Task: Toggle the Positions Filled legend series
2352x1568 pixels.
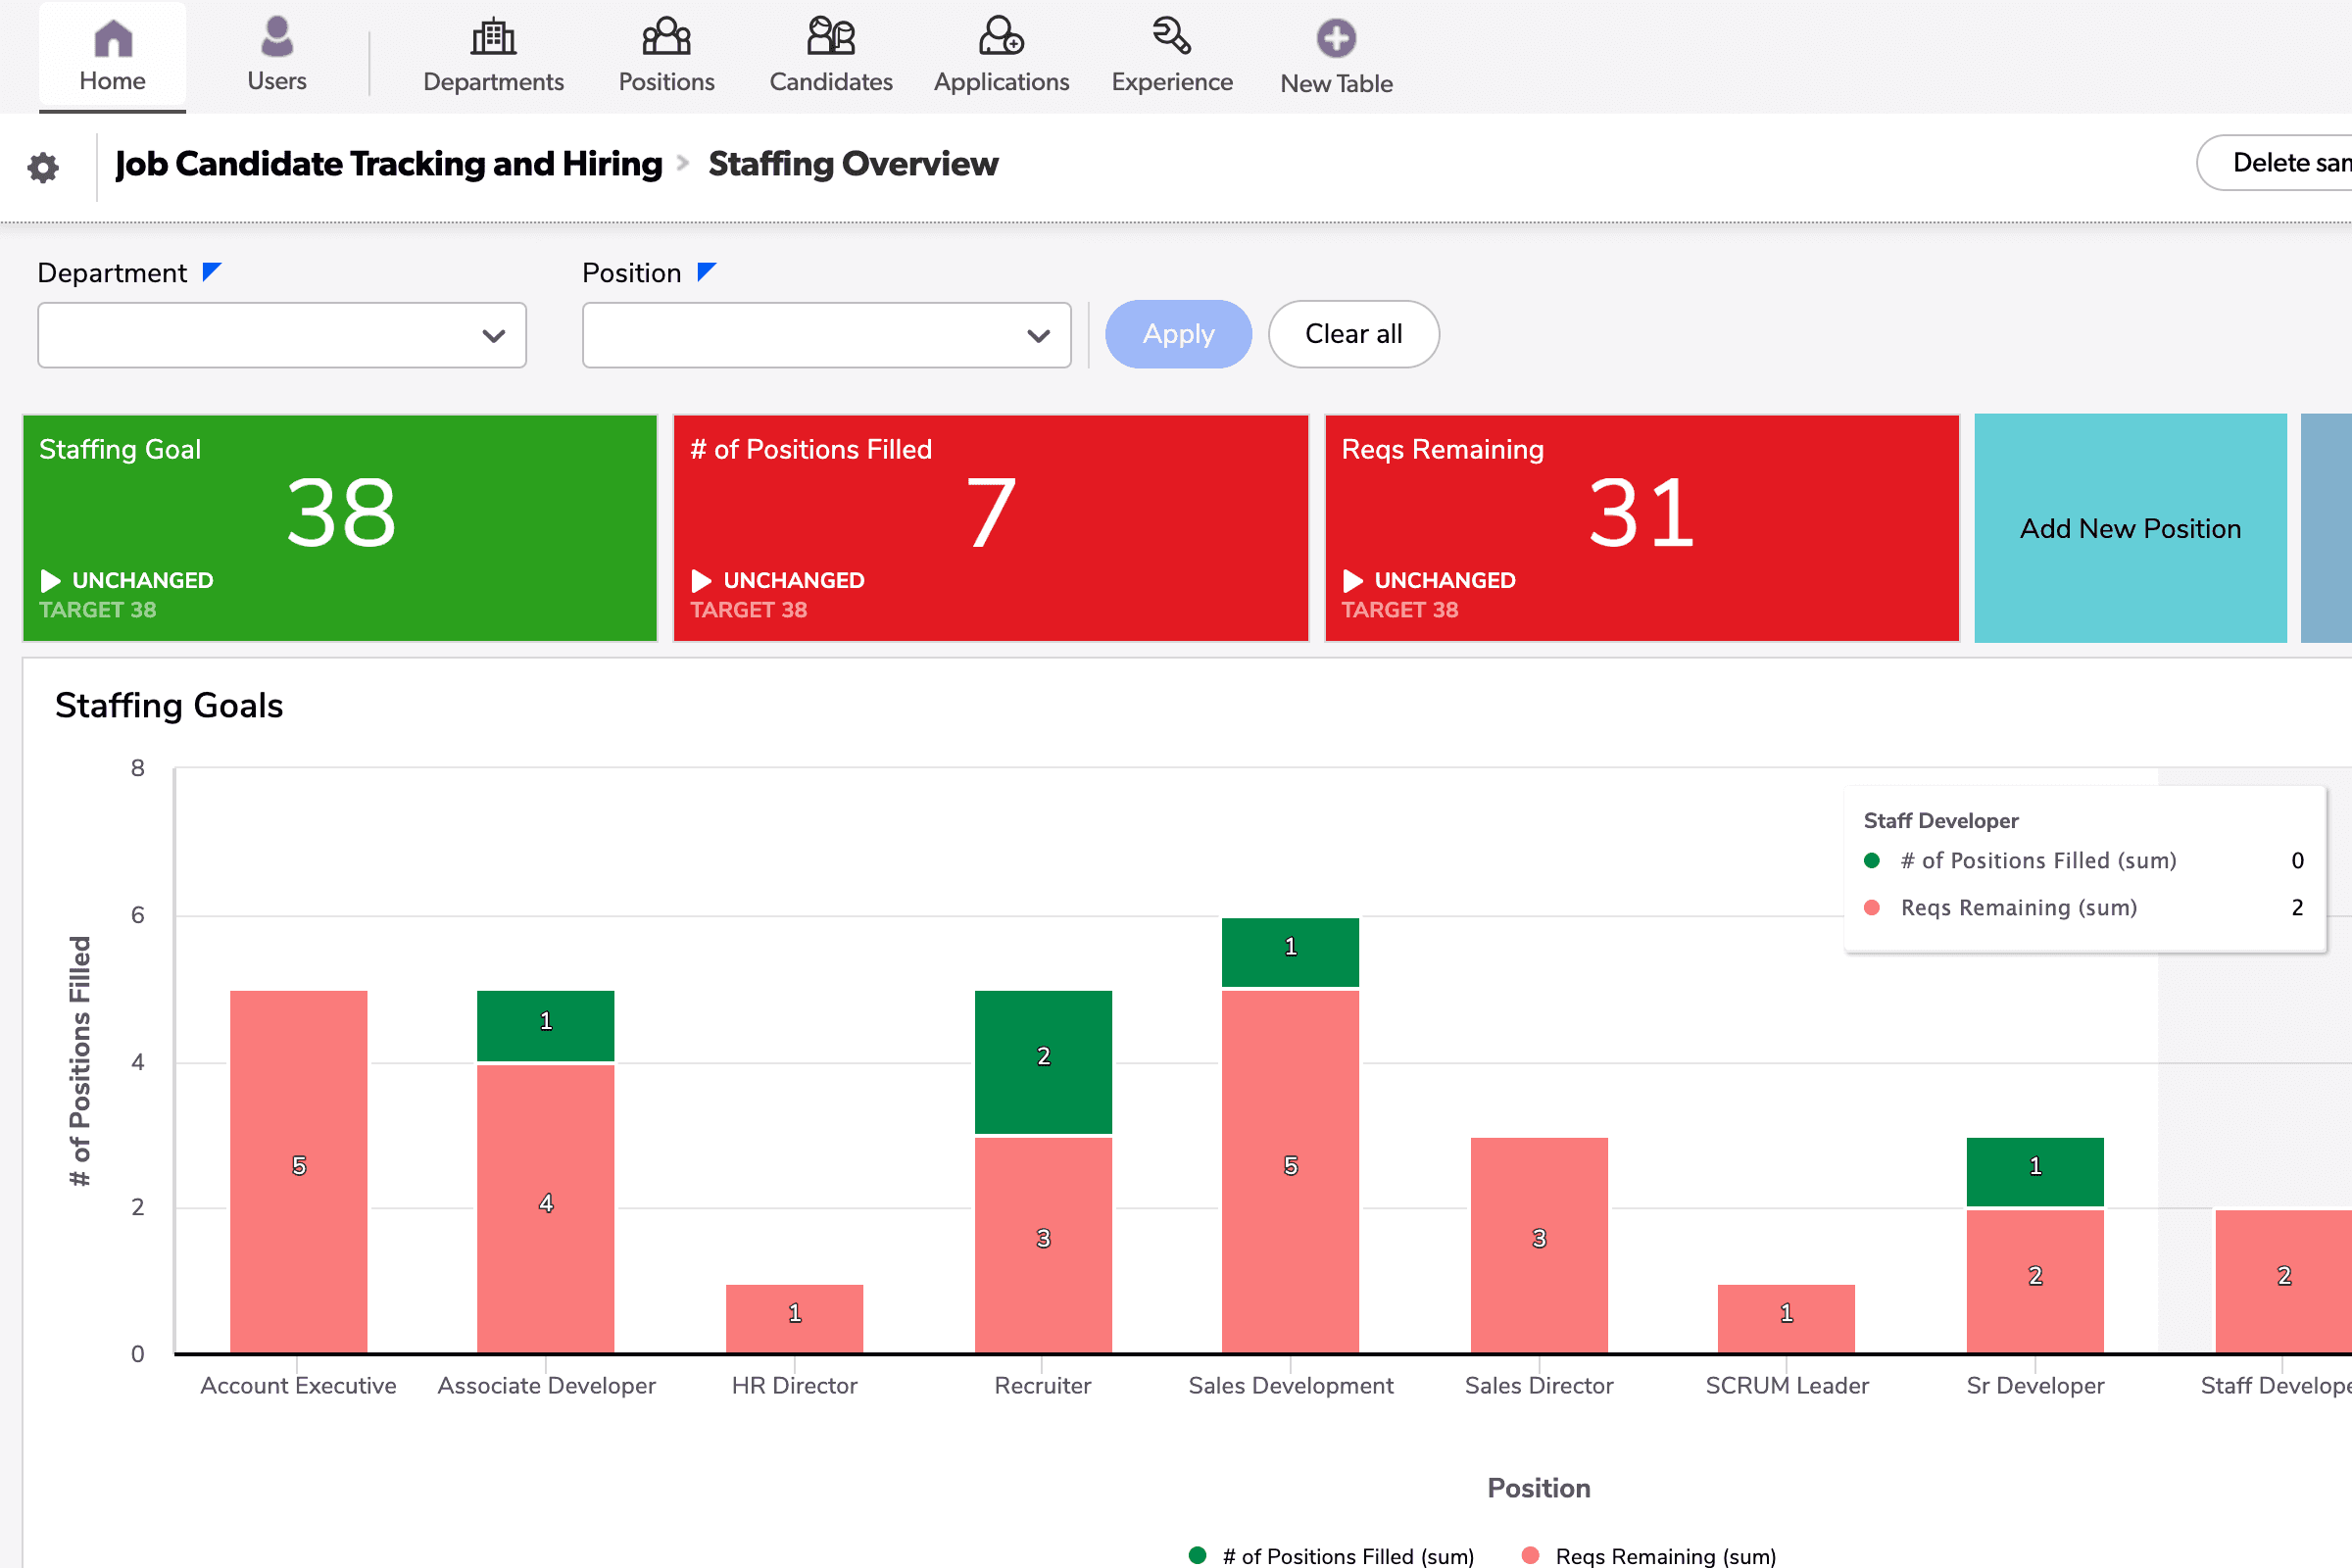Action: click(x=1340, y=1556)
